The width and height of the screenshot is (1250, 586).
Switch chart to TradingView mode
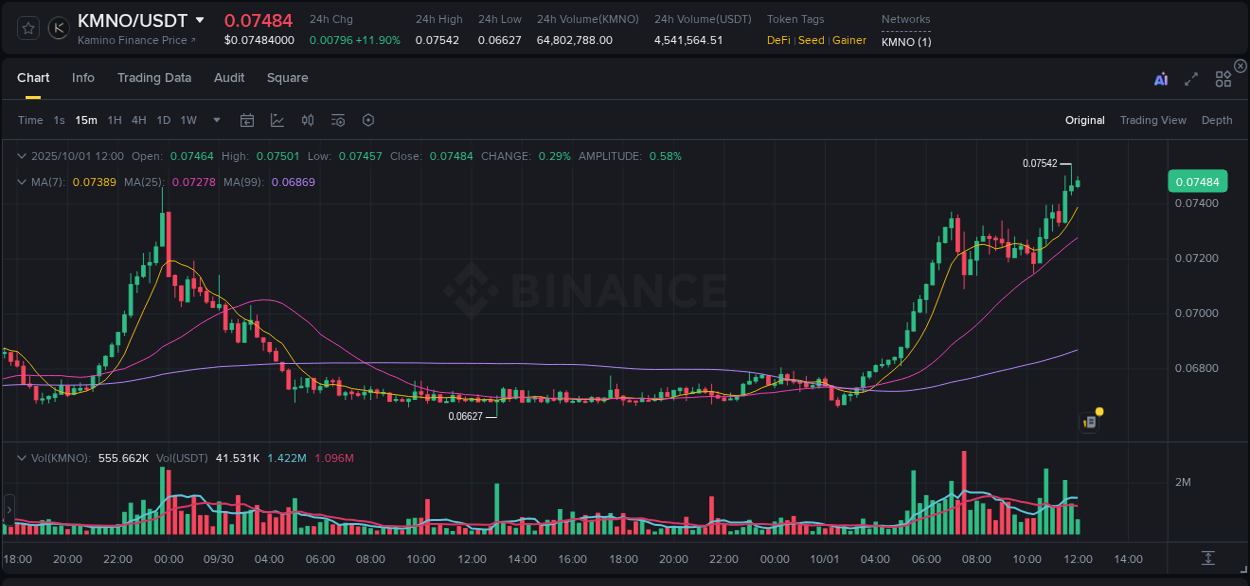coord(1153,120)
